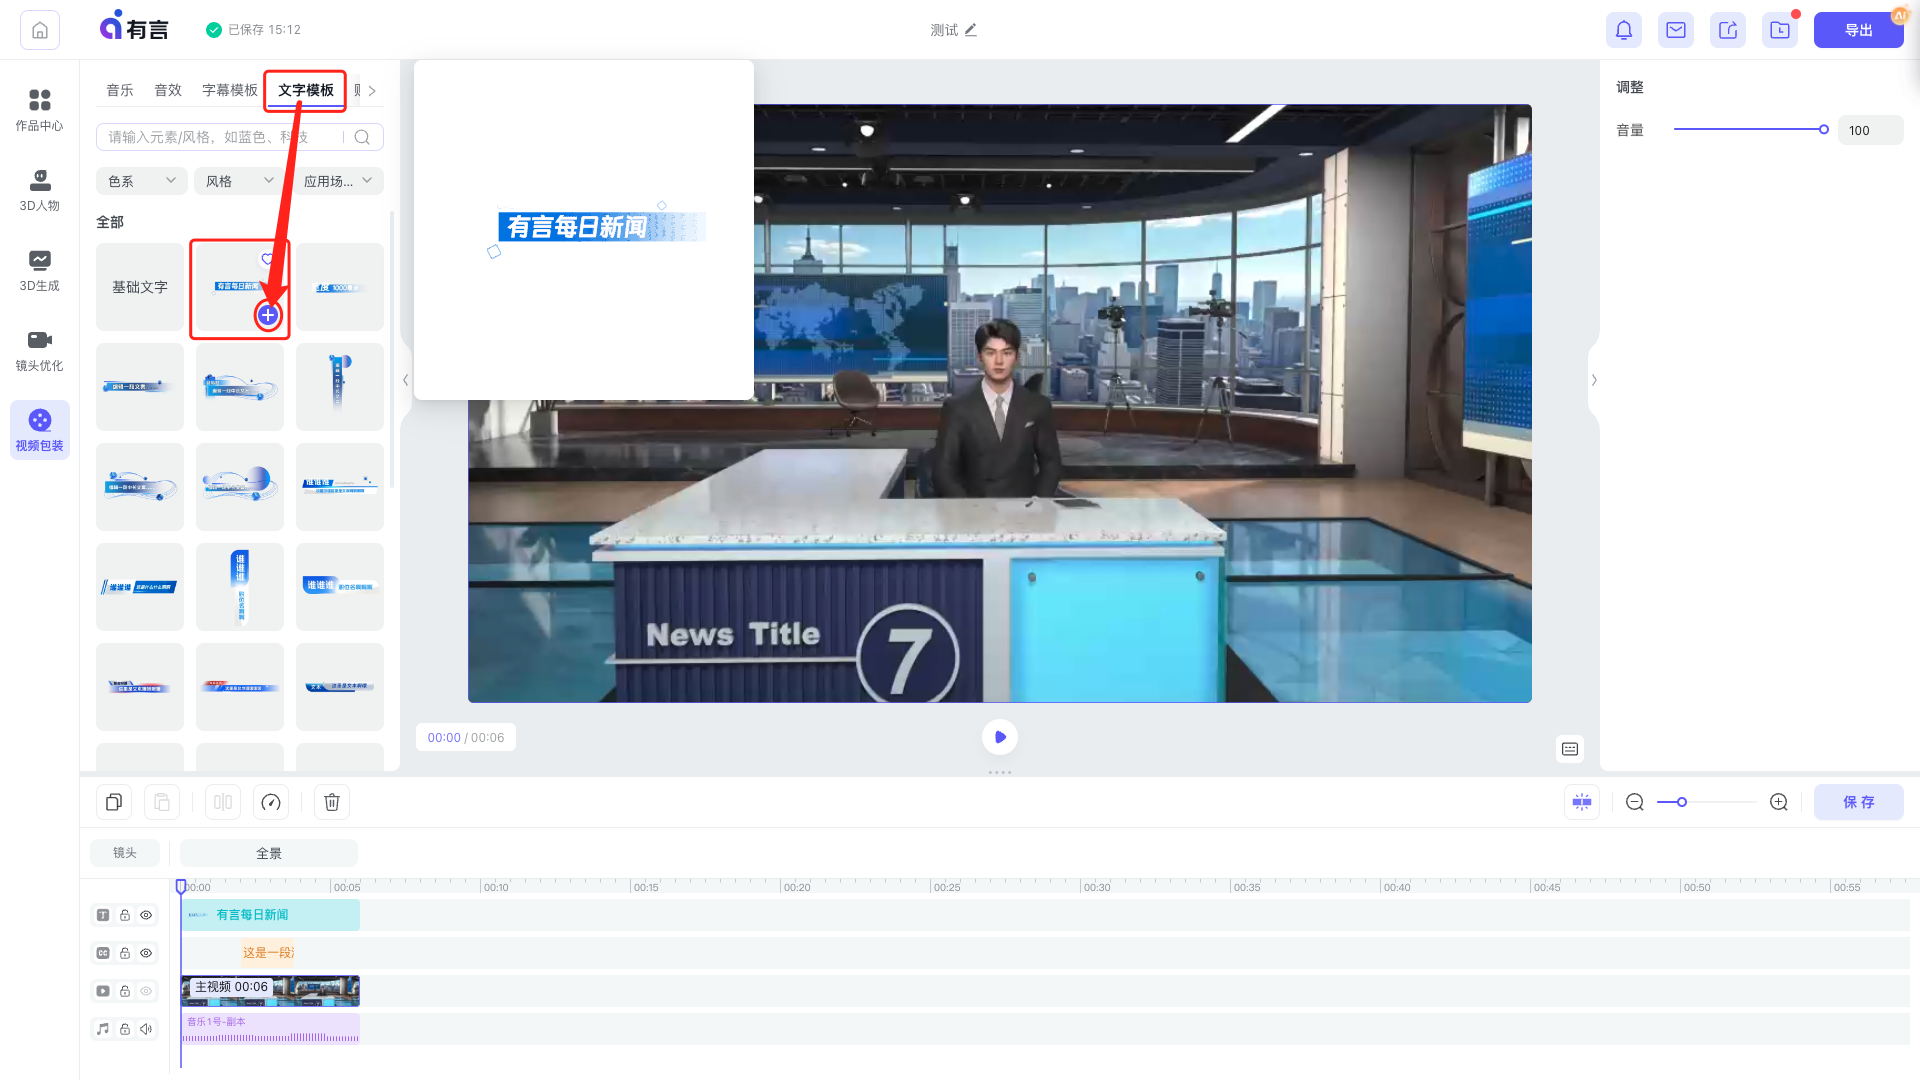Viewport: 1920px width, 1080px height.
Task: Open the 色系 dropdown
Action: click(x=141, y=181)
